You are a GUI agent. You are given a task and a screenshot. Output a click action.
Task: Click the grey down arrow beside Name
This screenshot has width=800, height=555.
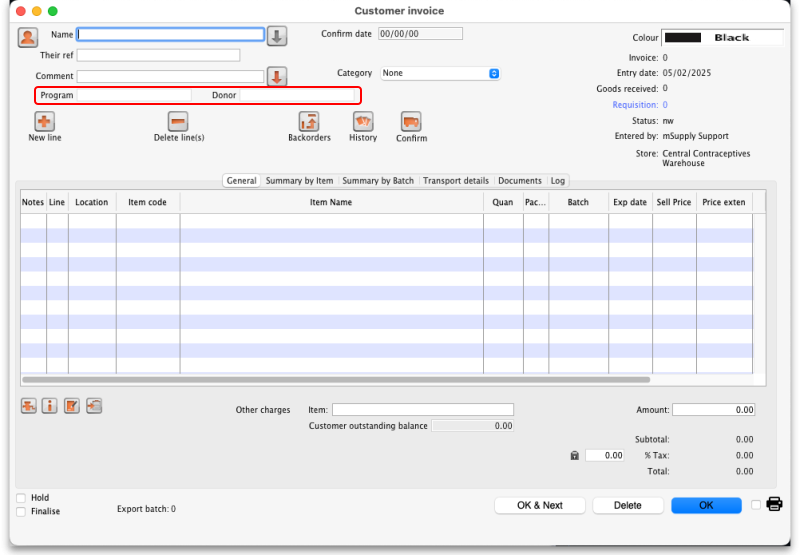point(277,36)
